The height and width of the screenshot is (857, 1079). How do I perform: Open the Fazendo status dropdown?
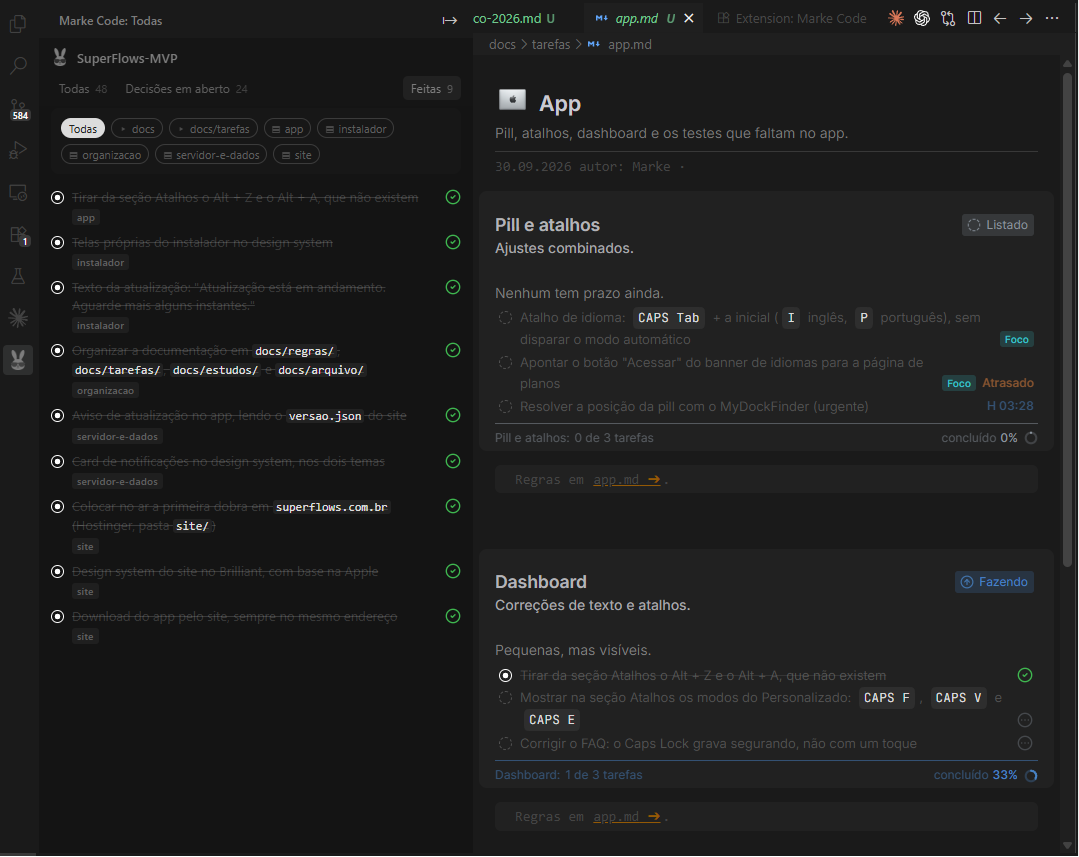click(994, 582)
